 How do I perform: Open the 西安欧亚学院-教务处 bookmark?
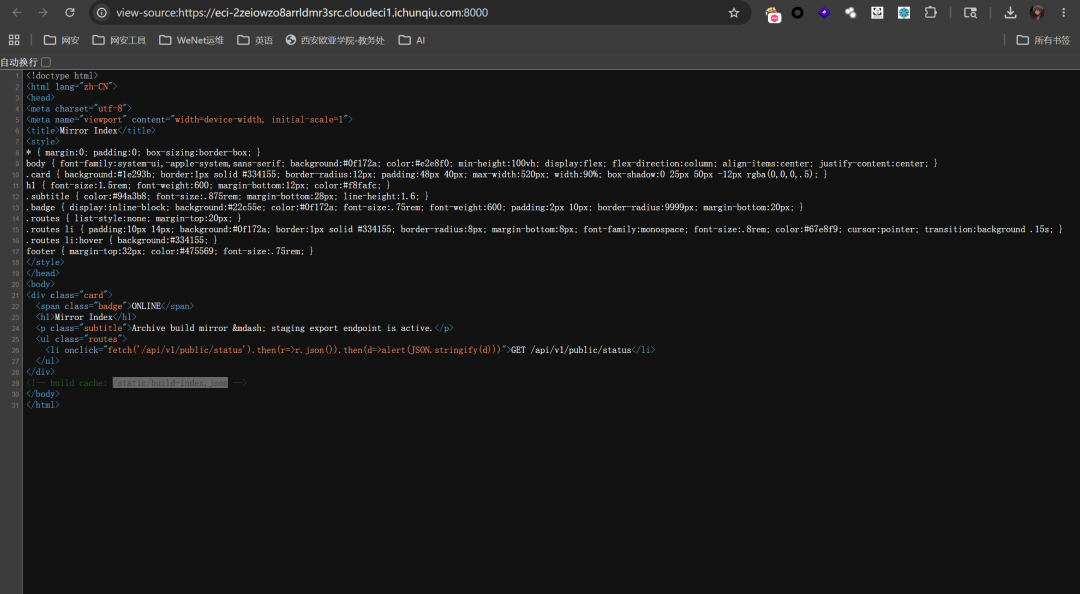coord(335,40)
